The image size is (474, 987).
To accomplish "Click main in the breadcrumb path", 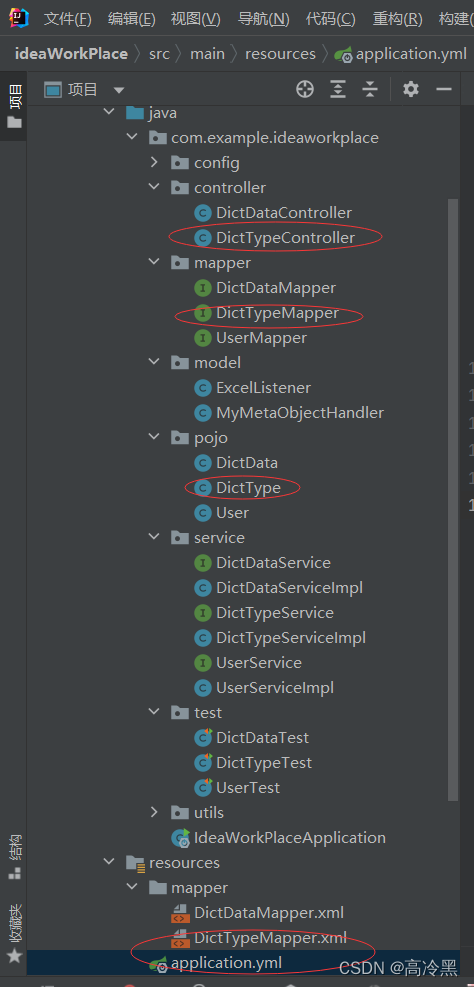I will [x=207, y=54].
